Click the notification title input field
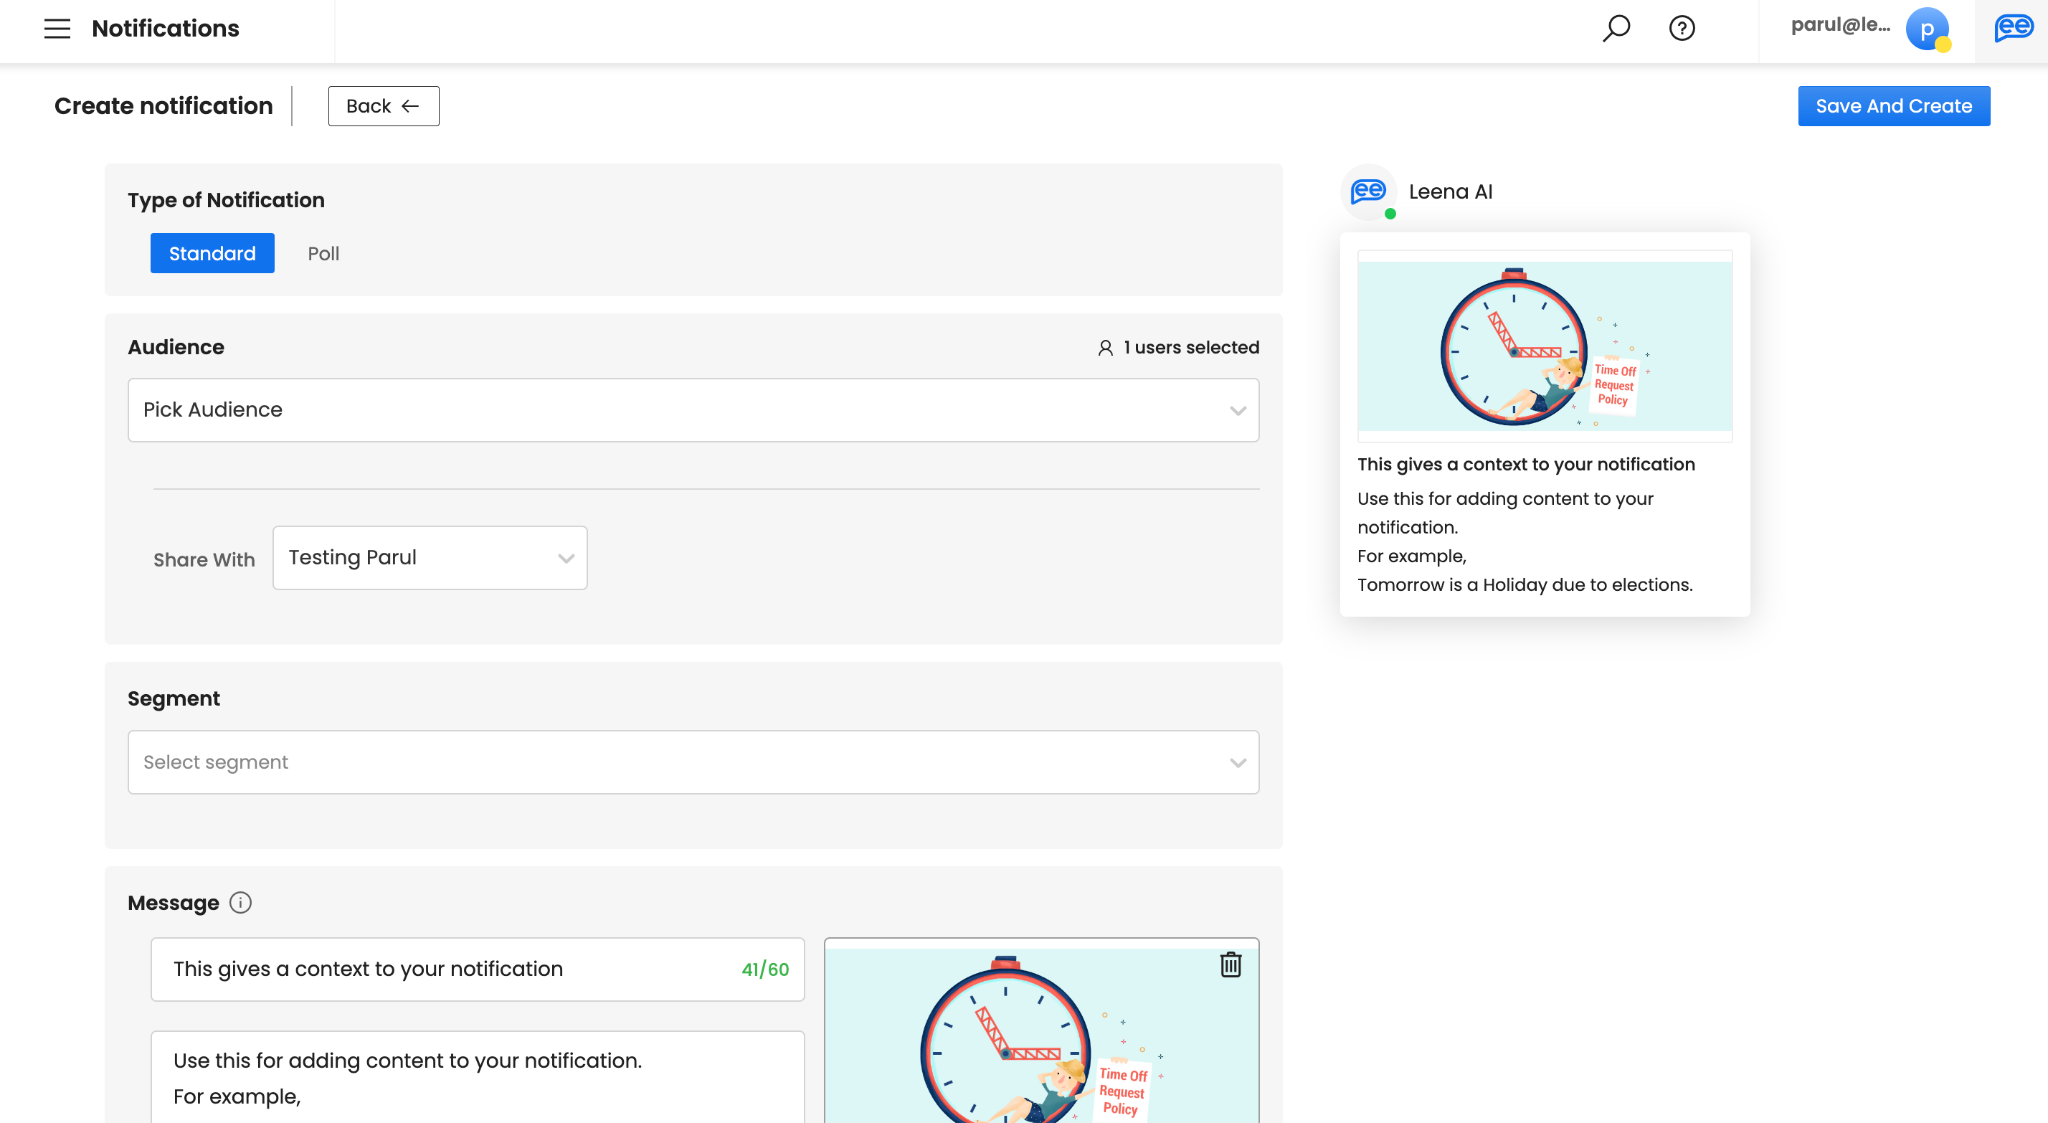2048x1123 pixels. click(x=450, y=969)
